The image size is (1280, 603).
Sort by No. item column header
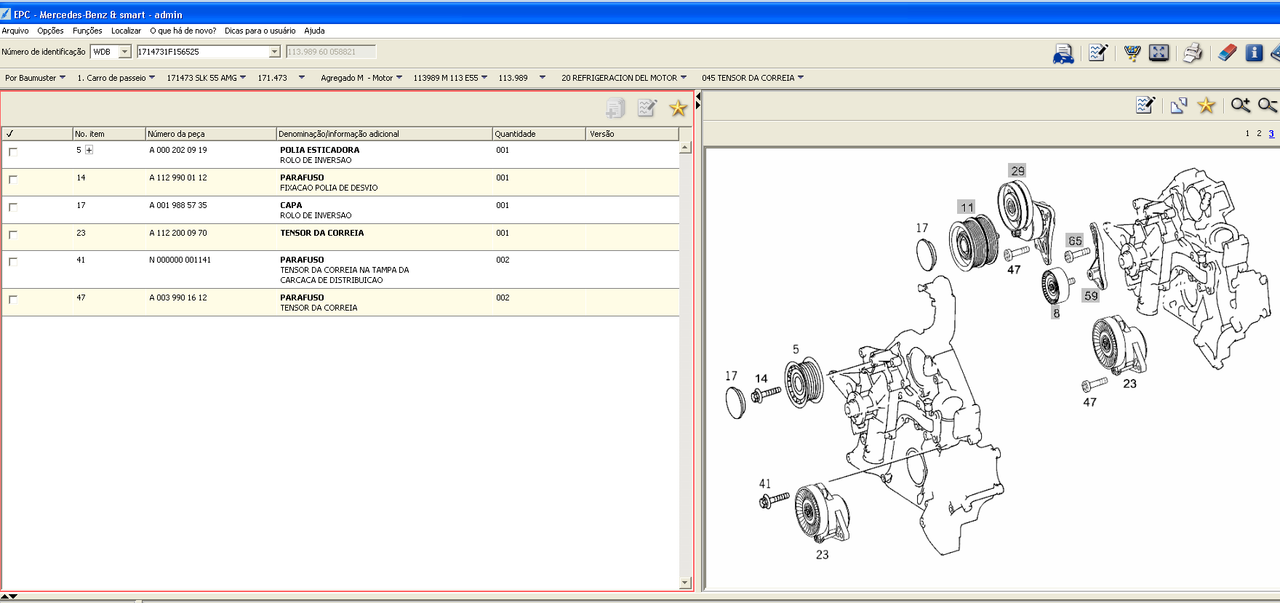tap(108, 133)
